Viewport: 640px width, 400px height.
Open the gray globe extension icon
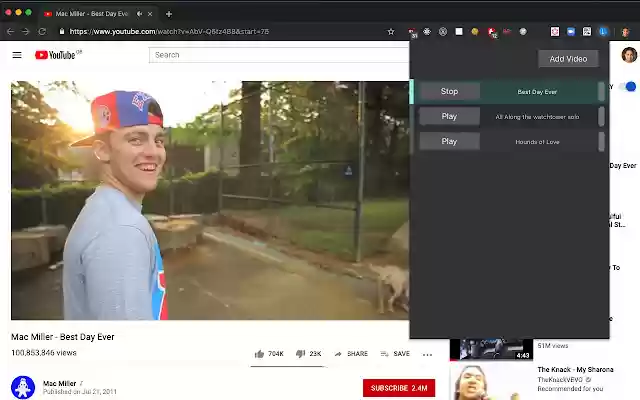point(523,31)
